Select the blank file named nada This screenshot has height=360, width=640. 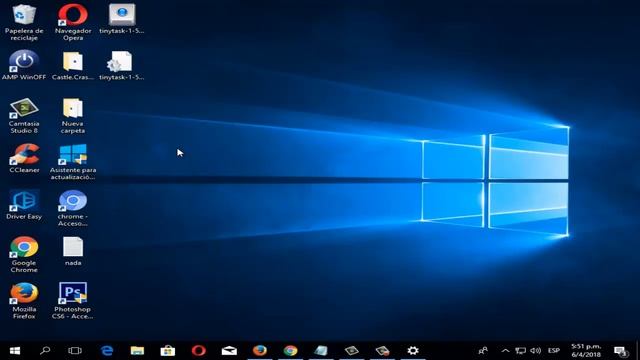tap(73, 251)
